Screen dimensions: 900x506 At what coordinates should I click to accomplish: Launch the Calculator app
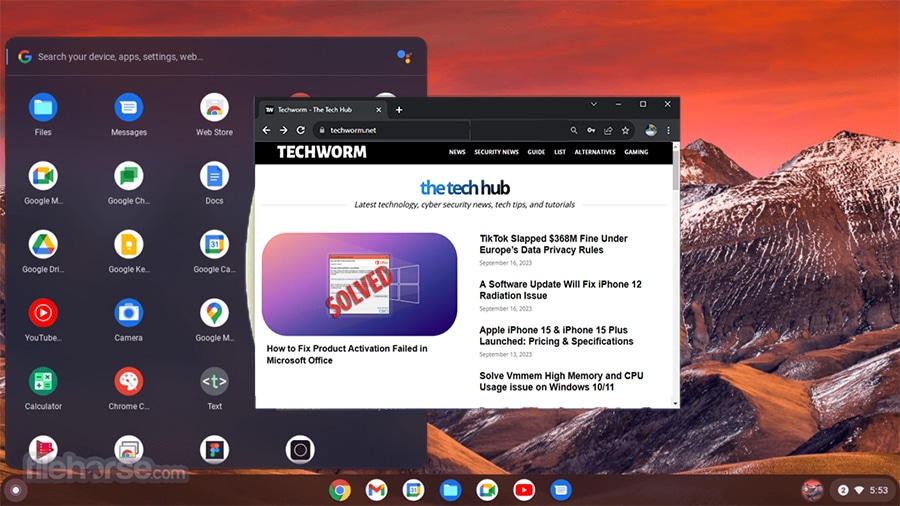pyautogui.click(x=43, y=382)
